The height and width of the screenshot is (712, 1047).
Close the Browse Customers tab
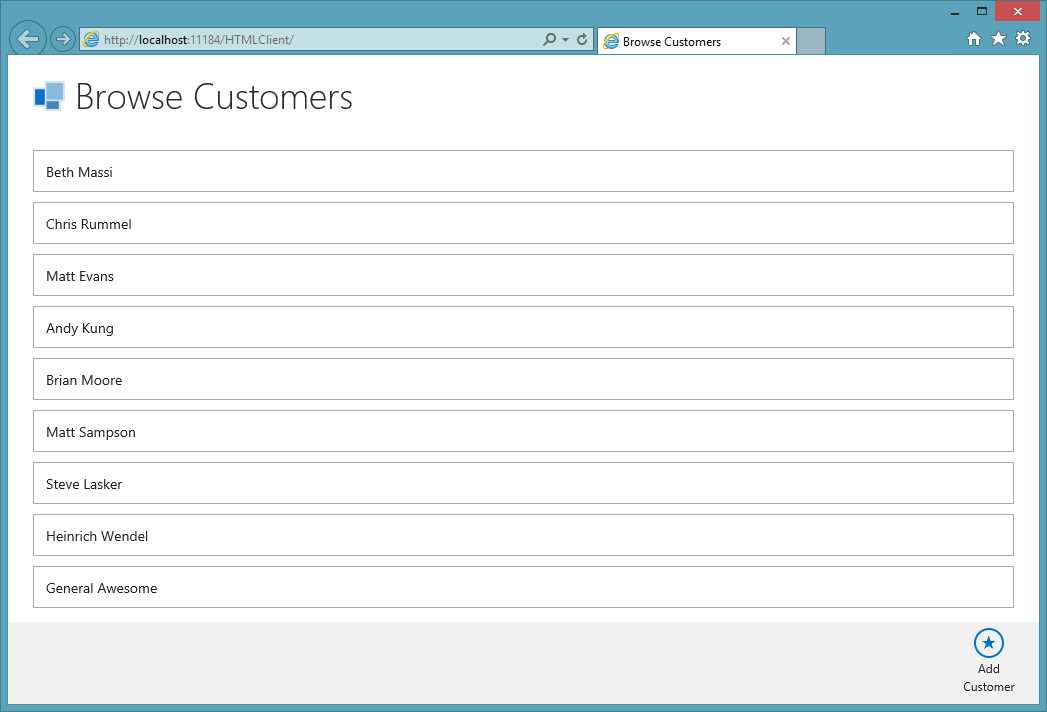(x=786, y=41)
